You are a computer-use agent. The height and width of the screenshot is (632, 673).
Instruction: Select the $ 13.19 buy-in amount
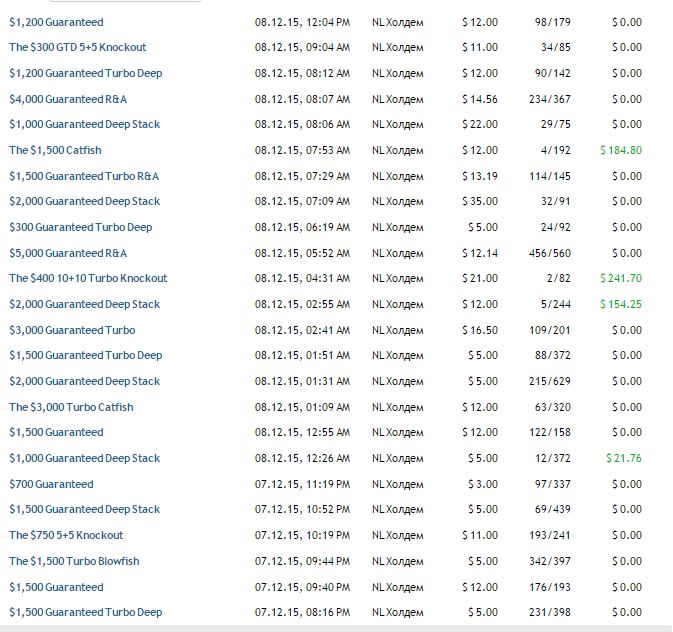480,176
